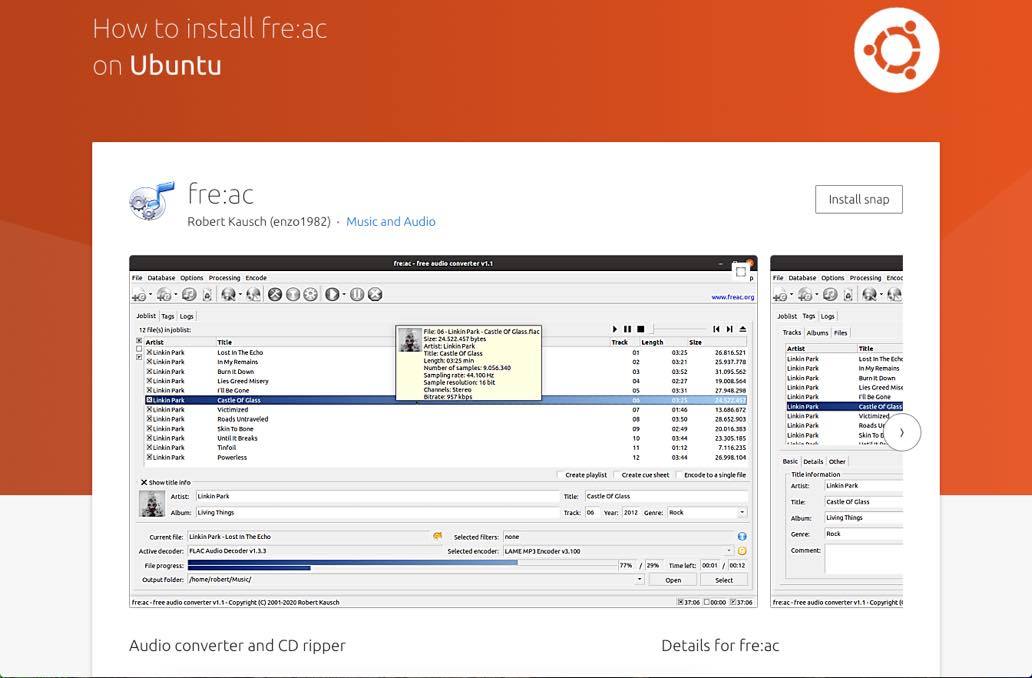Open the Music and Audio category link
This screenshot has height=678, width=1032.
[390, 222]
